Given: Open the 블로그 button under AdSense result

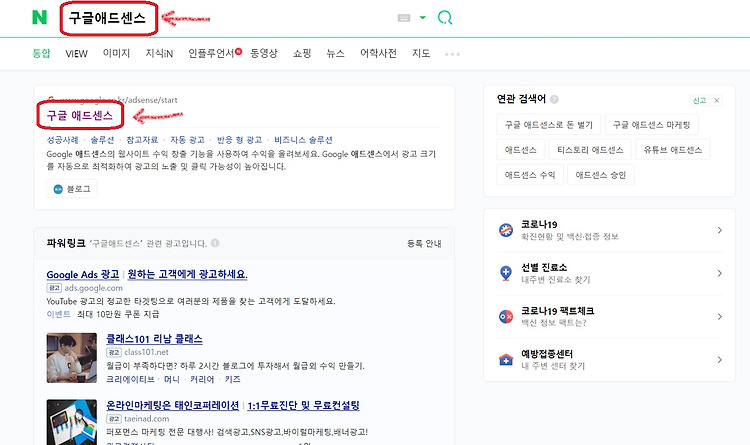Looking at the screenshot, I should tap(72, 189).
